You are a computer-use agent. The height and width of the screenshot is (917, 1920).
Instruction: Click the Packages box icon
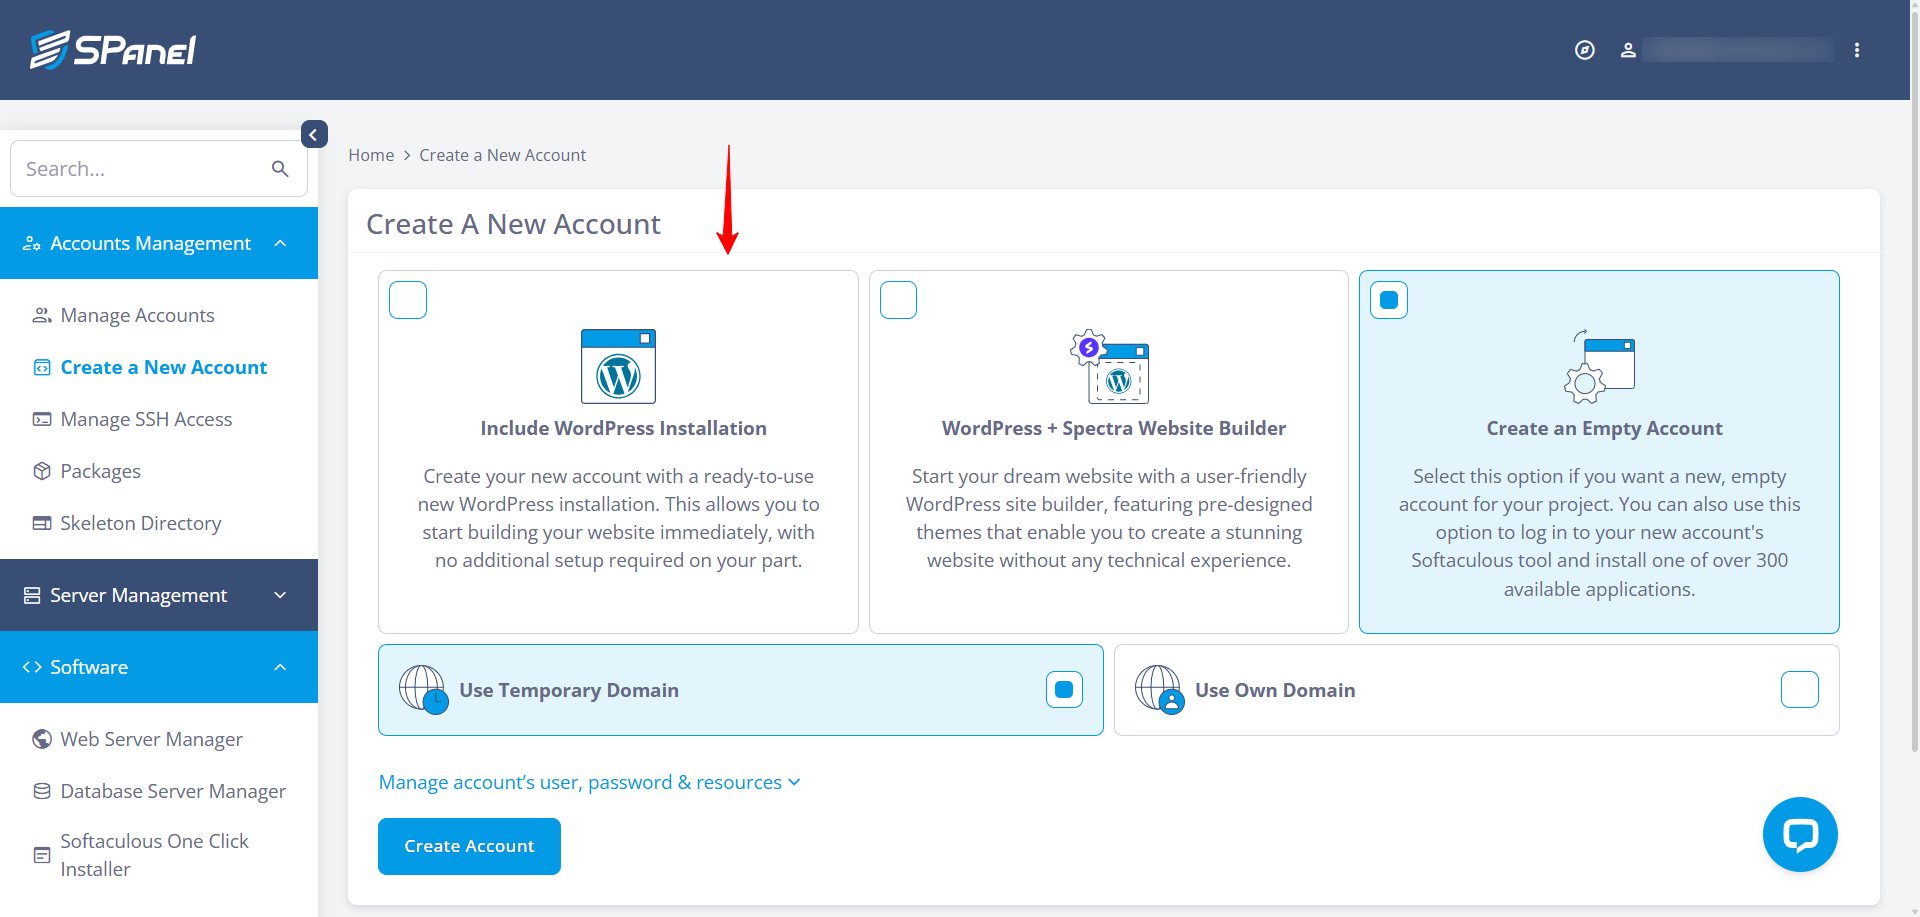point(42,471)
